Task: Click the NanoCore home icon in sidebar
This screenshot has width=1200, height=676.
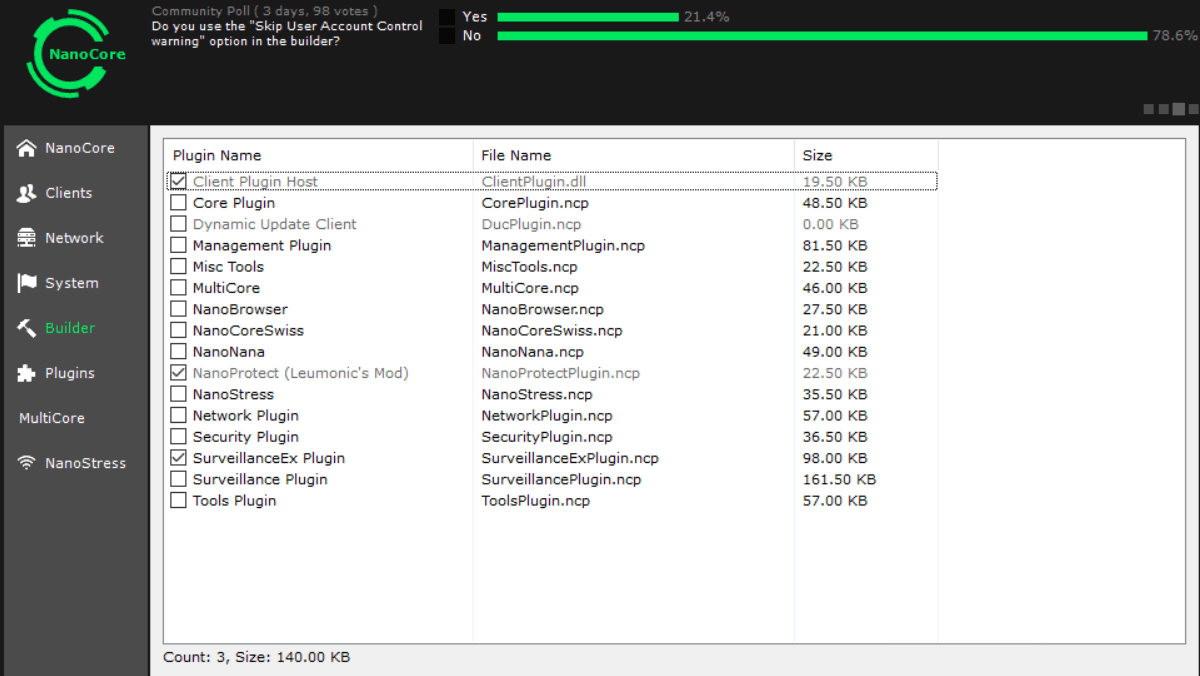Action: click(x=27, y=148)
